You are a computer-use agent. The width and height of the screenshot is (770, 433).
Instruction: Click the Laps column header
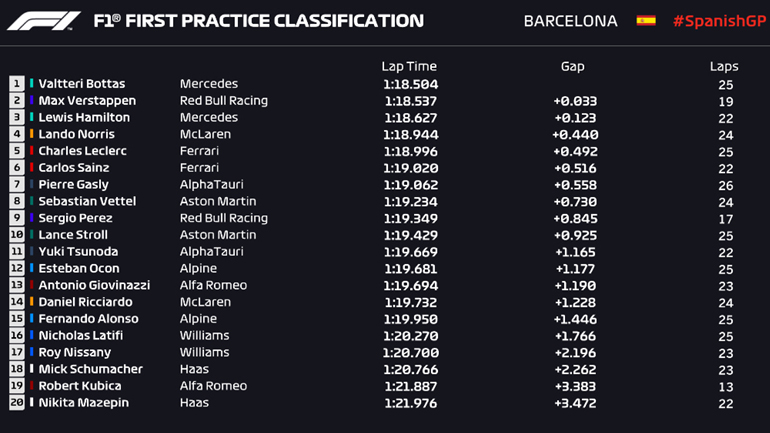coord(724,66)
